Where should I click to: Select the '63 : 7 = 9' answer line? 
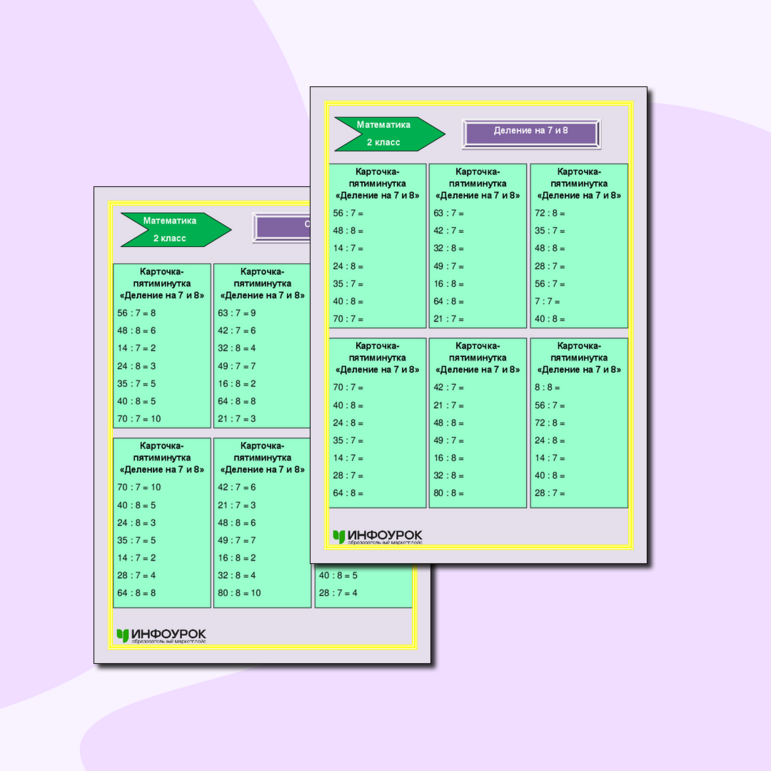237,313
